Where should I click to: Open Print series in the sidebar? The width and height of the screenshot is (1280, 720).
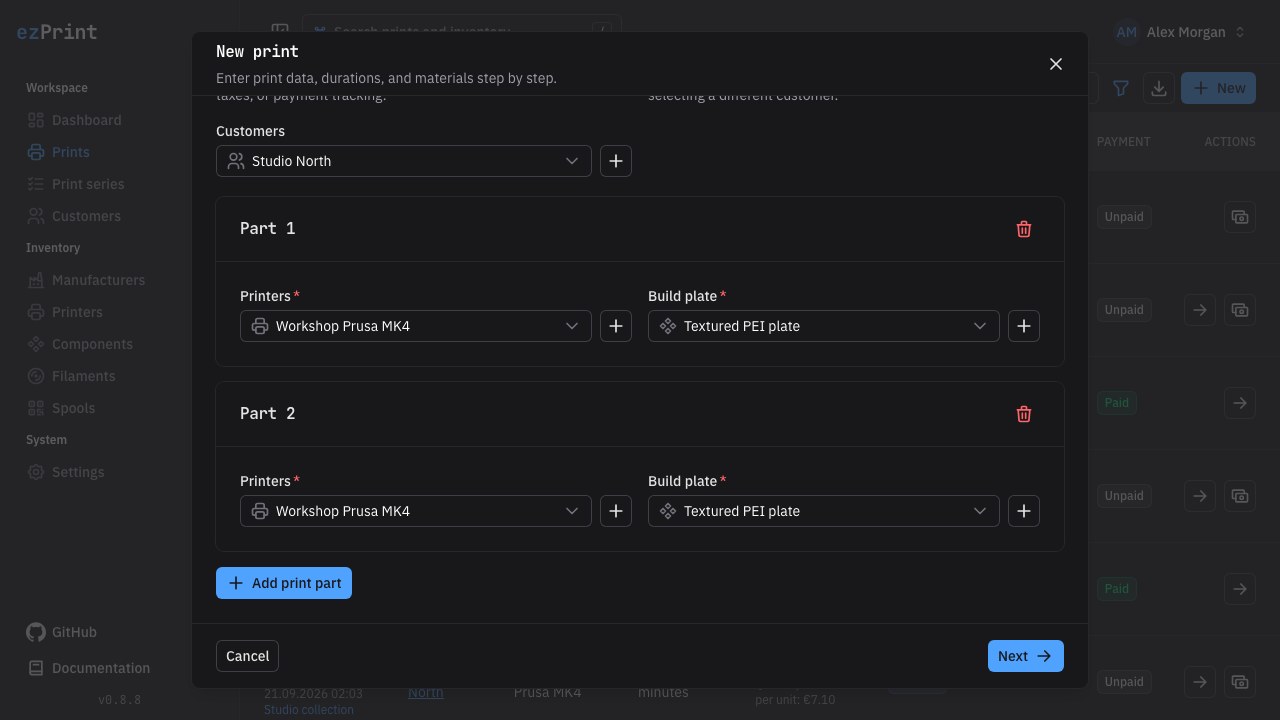click(76, 184)
